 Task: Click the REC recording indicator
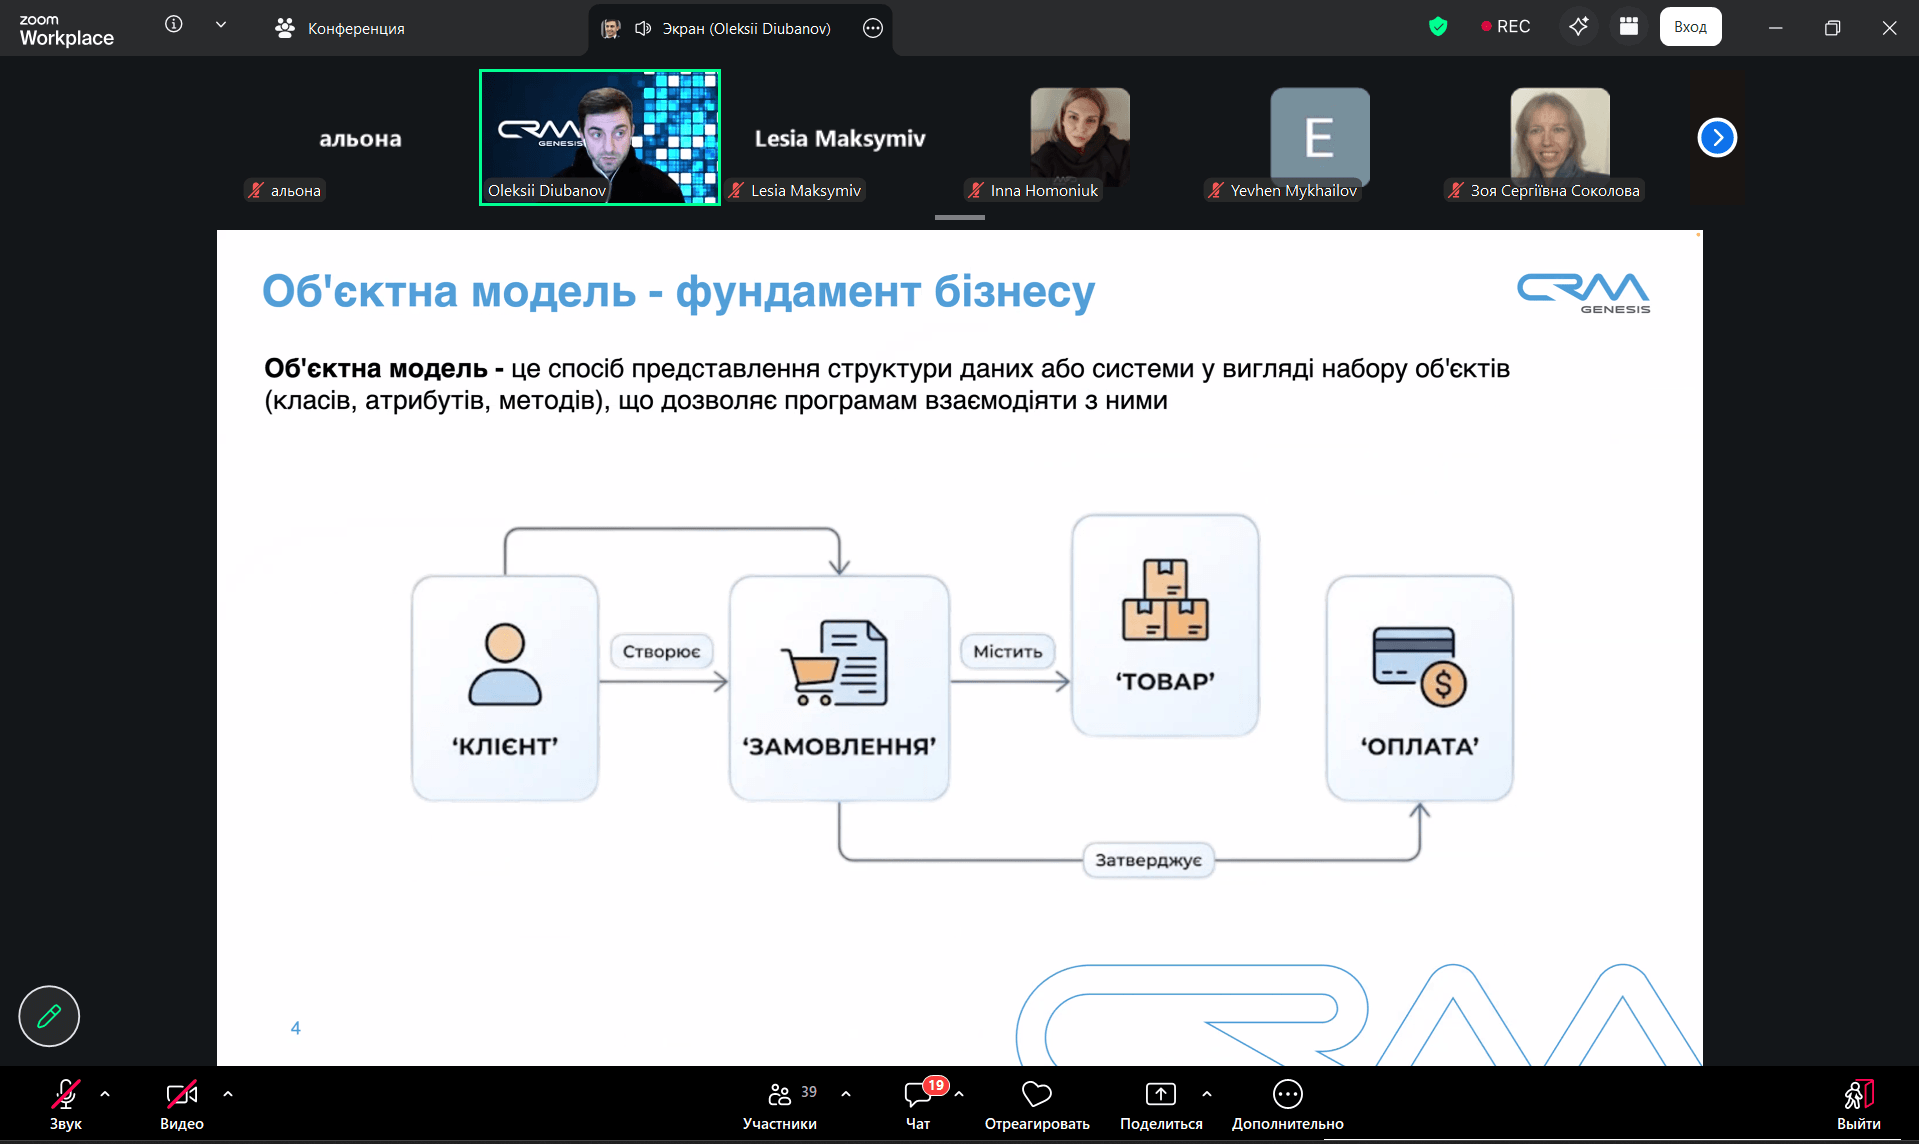click(1505, 27)
